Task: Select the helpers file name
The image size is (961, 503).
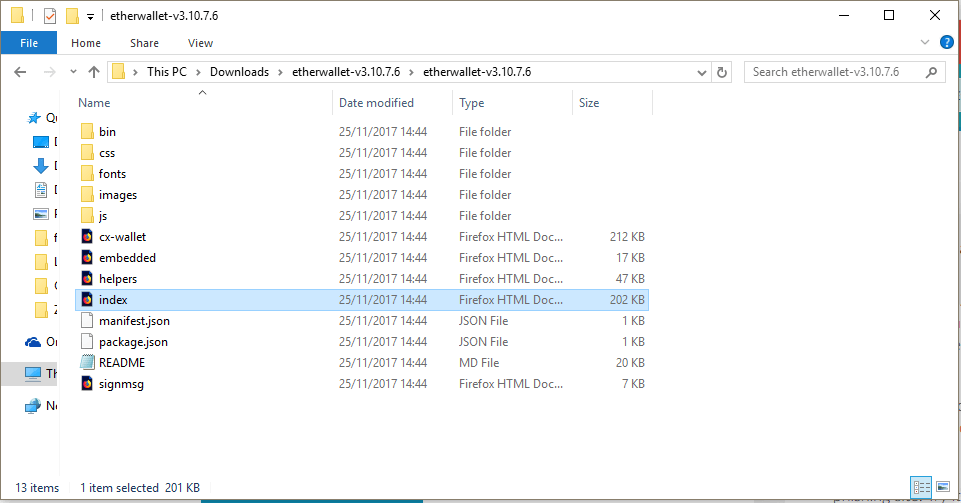Action: pos(118,279)
